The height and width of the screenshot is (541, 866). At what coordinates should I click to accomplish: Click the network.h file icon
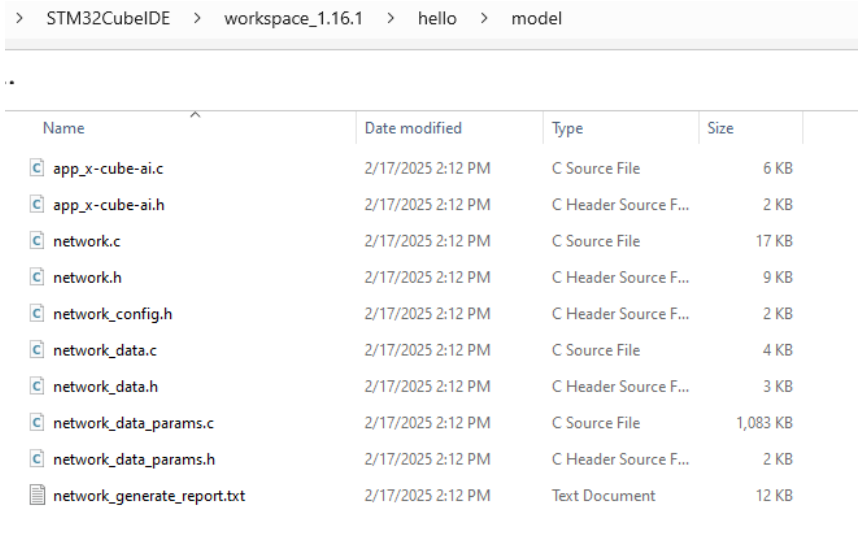(x=36, y=277)
